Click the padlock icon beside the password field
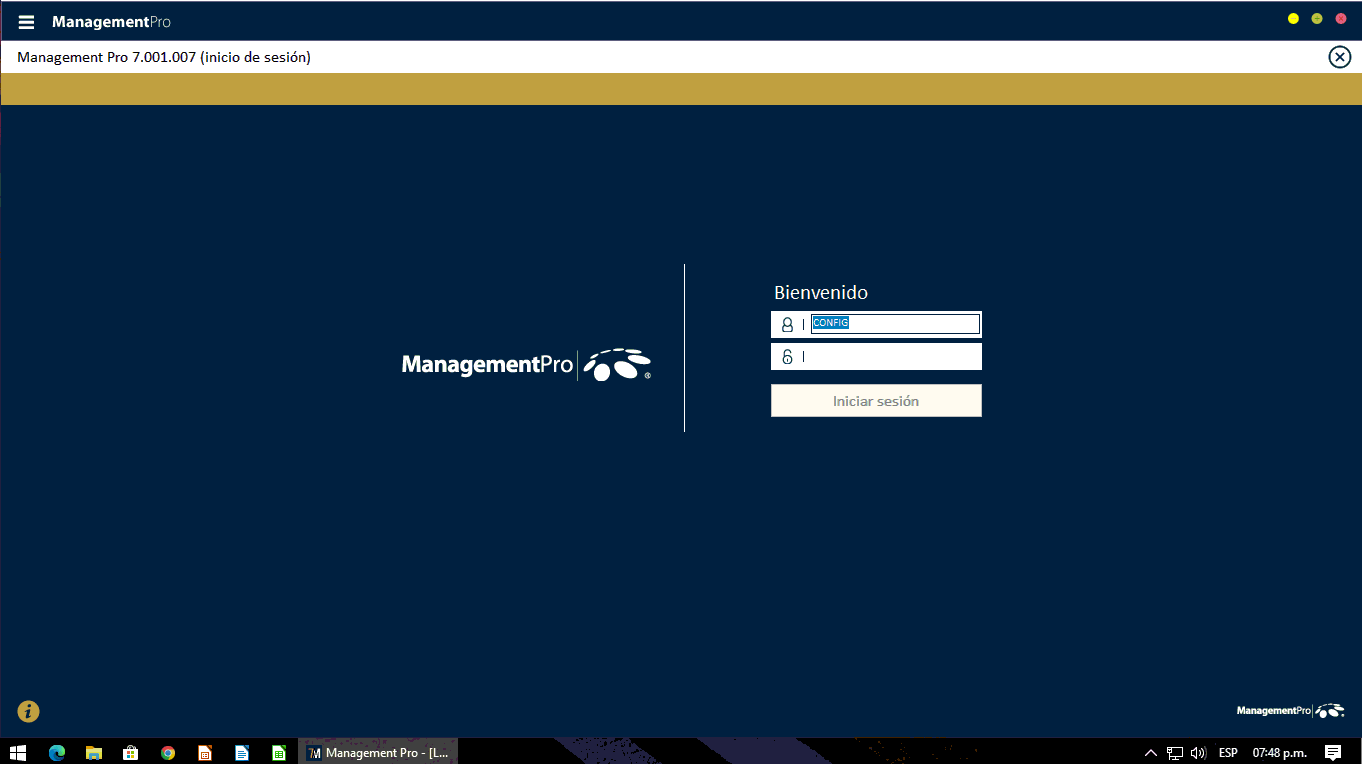This screenshot has height=764, width=1362. click(x=787, y=357)
